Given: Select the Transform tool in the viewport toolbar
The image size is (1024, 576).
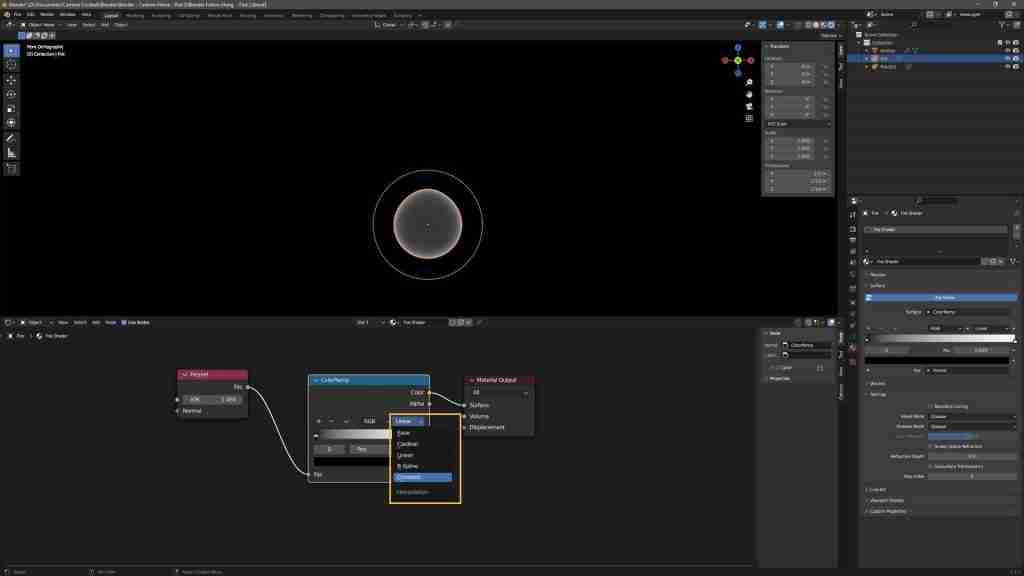Looking at the screenshot, I should (x=11, y=123).
